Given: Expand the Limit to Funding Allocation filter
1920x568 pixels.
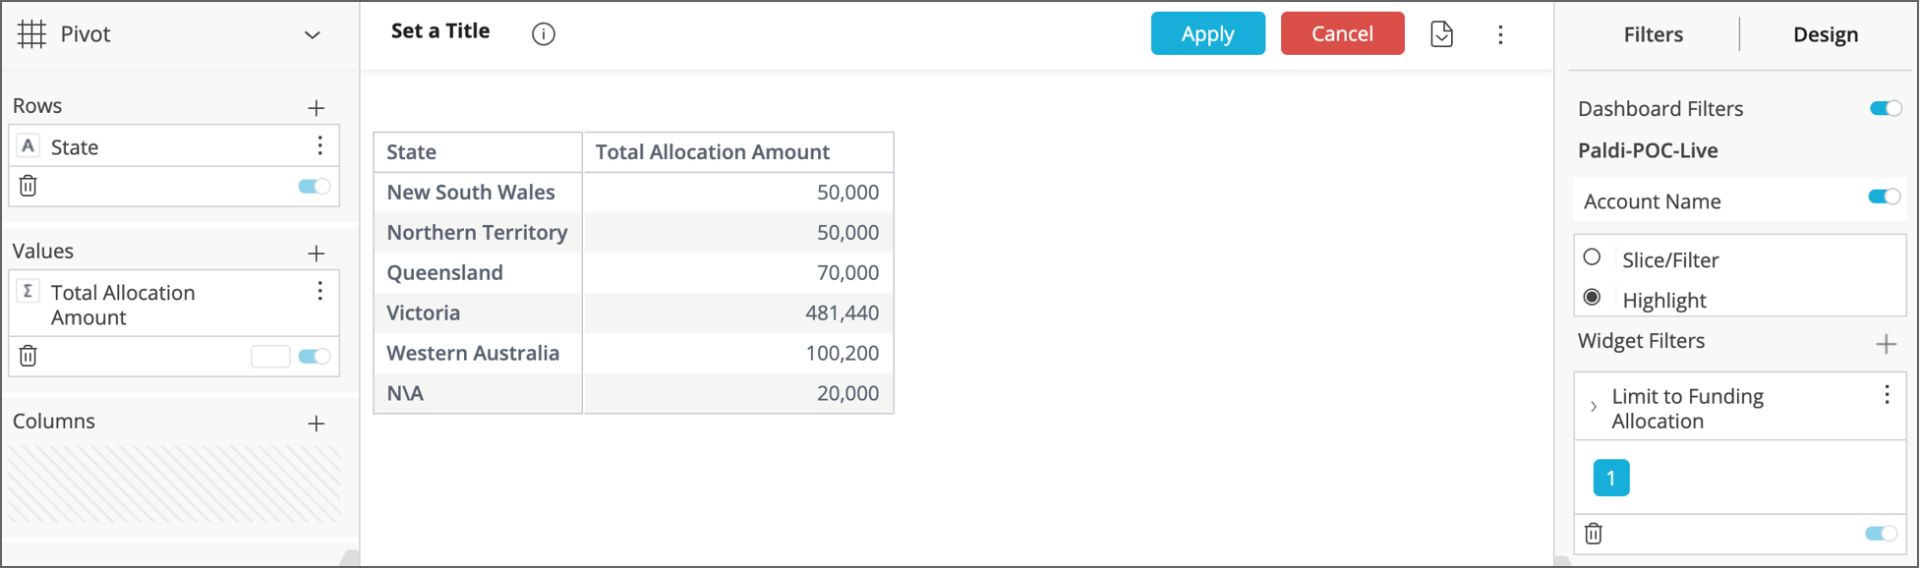Looking at the screenshot, I should point(1593,407).
